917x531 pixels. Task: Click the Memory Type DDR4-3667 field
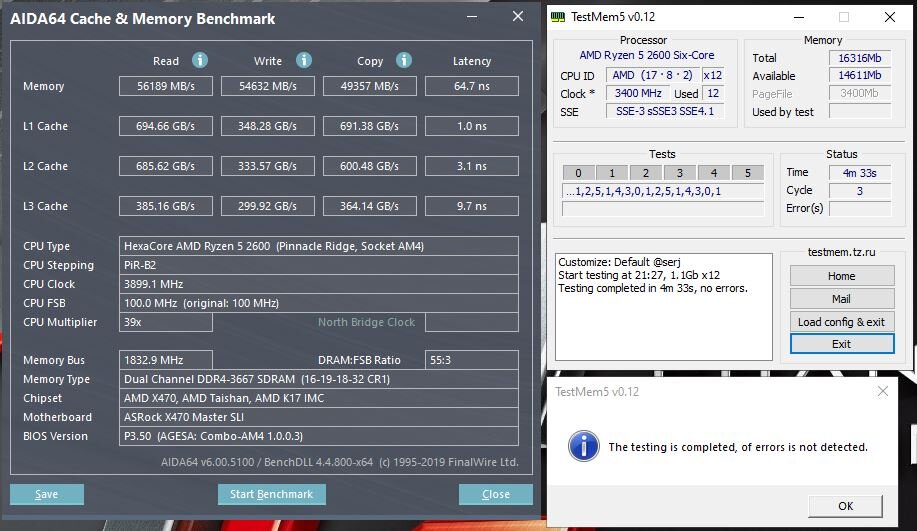(319, 379)
